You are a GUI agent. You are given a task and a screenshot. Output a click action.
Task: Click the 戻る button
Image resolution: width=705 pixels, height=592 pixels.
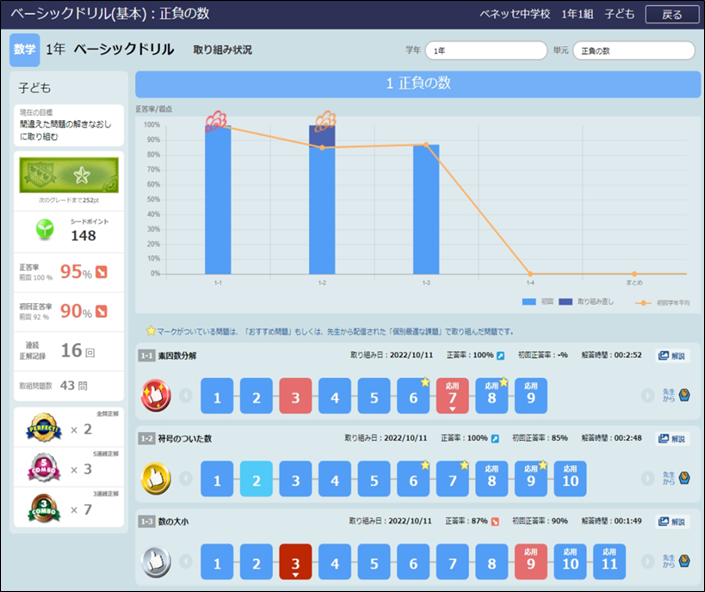coord(672,14)
